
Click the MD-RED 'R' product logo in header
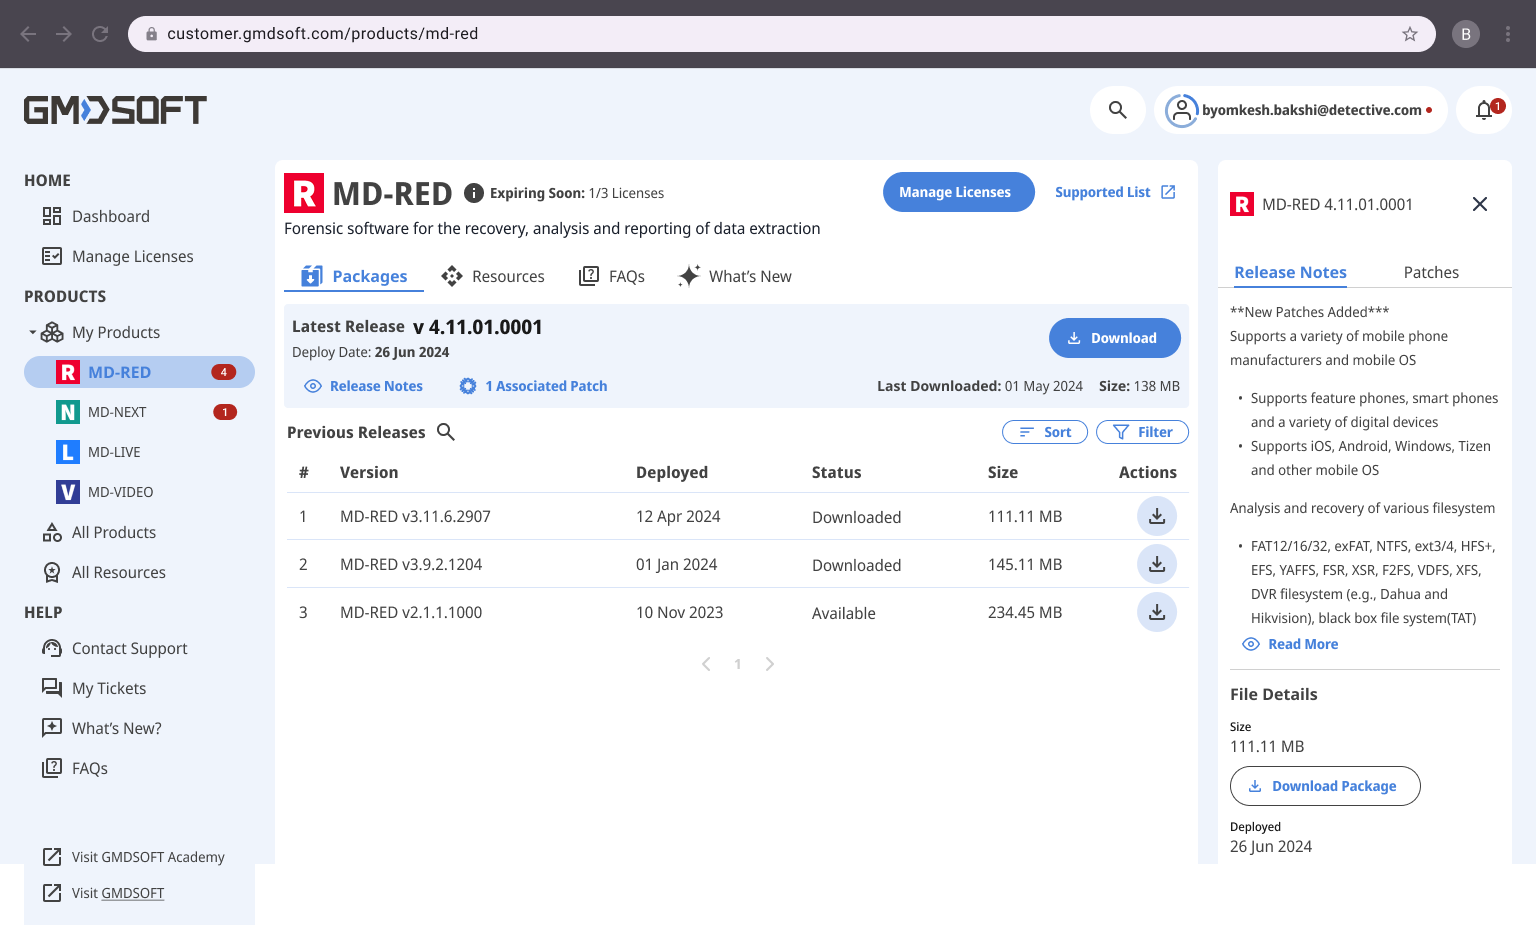(304, 193)
